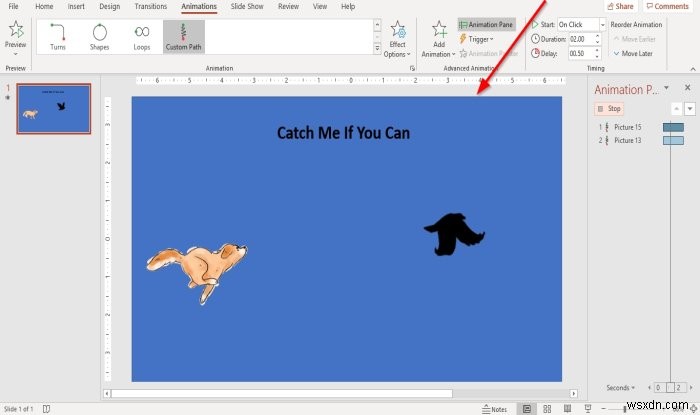Select Picture 15 animation entry
700x415 pixels.
tap(627, 127)
